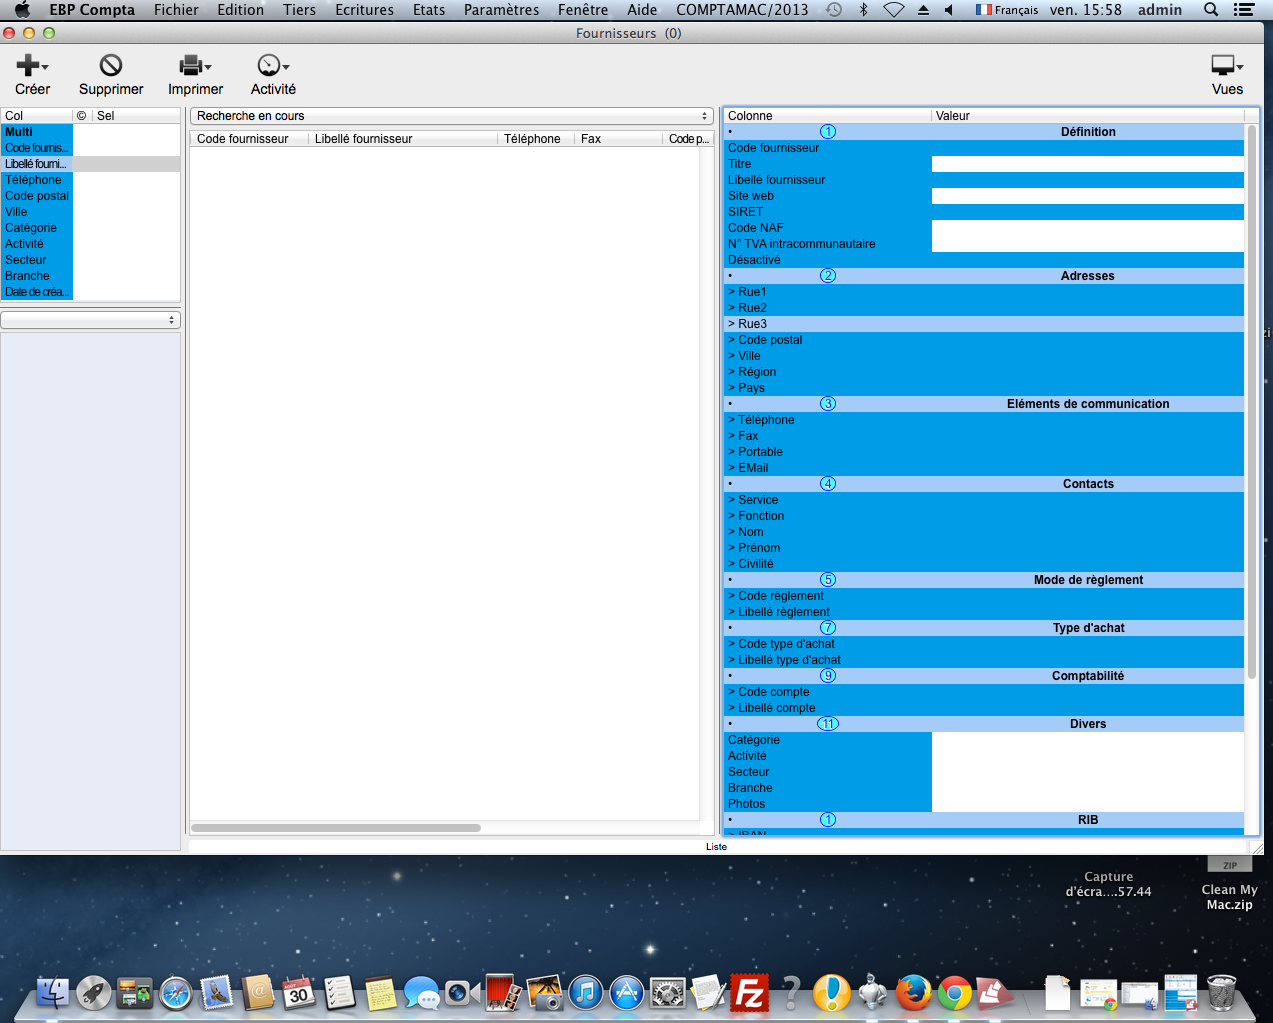Image resolution: width=1273 pixels, height=1023 pixels.
Task: Open Calendar icon in the dock
Action: click(x=299, y=993)
